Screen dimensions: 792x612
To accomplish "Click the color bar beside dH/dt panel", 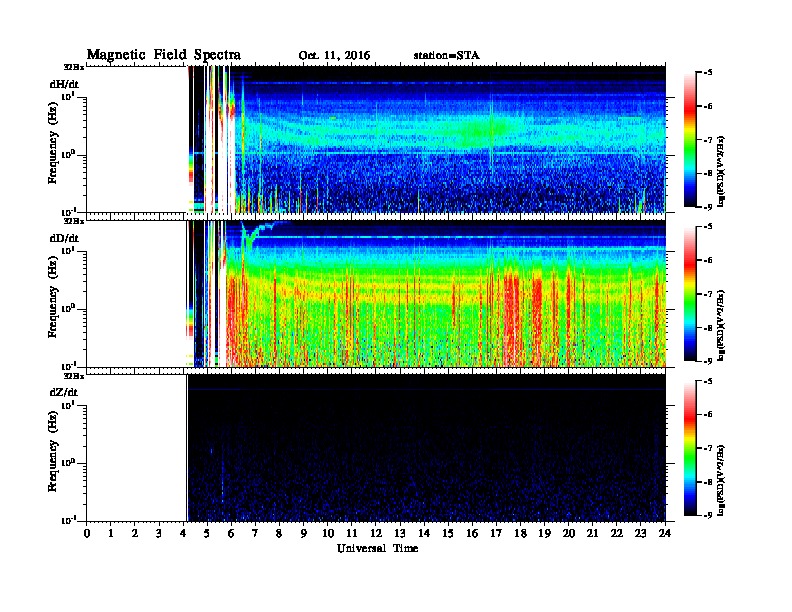I will [690, 139].
